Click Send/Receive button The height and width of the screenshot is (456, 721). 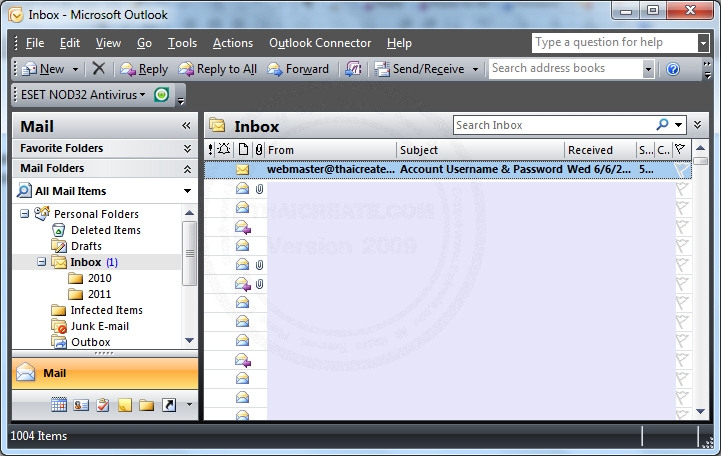tap(419, 69)
